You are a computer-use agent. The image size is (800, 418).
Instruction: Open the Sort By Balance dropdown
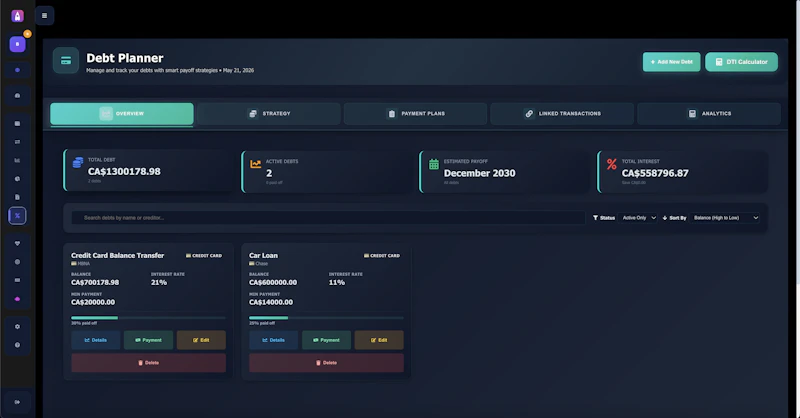pos(724,218)
